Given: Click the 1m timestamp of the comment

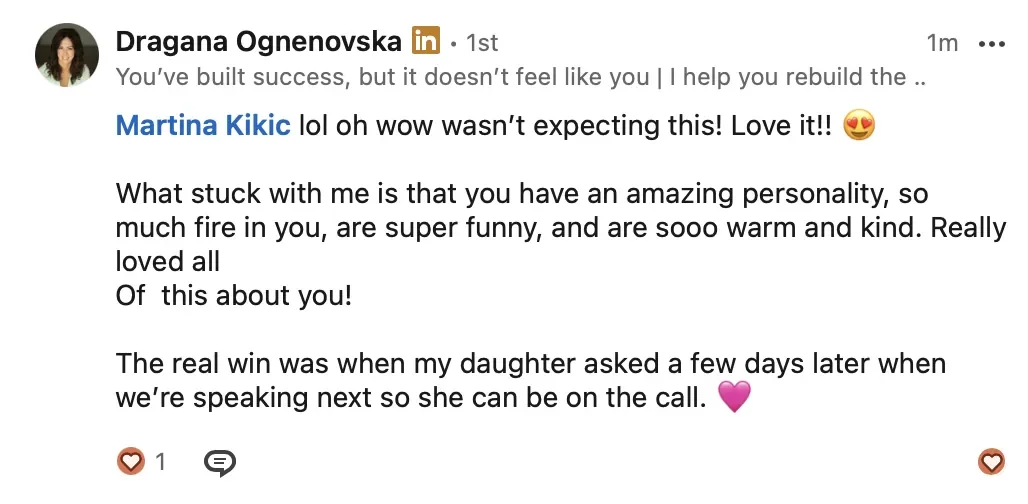Looking at the screenshot, I should click(x=942, y=43).
